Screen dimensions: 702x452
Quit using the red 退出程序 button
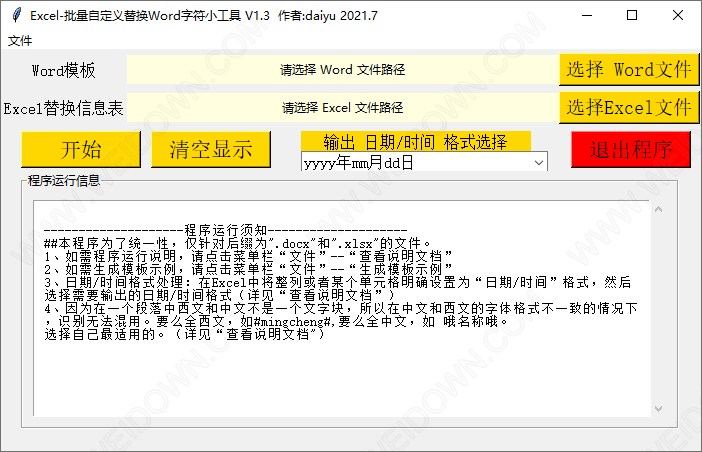pos(631,150)
